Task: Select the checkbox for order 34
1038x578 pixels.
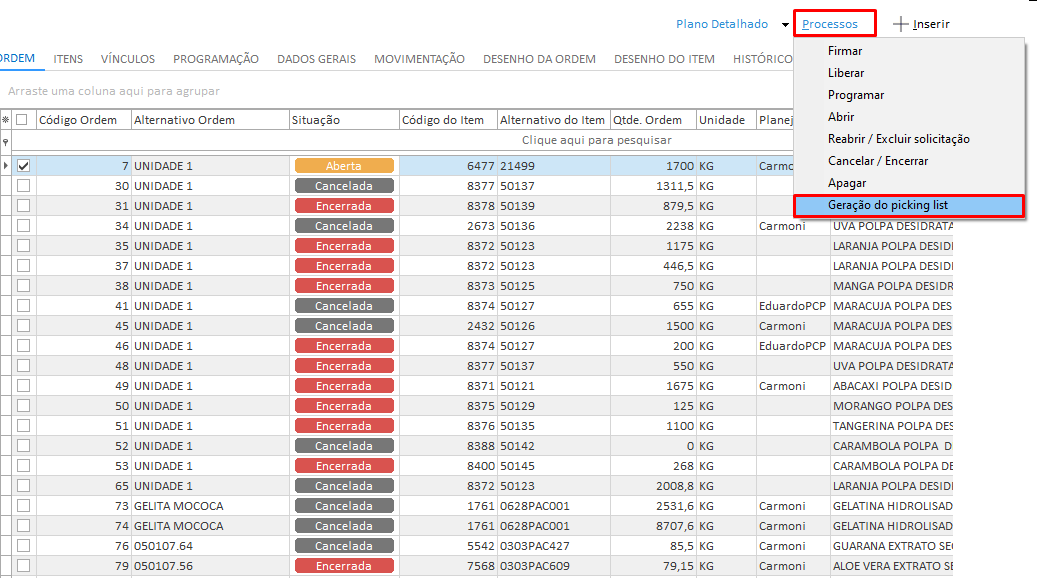Action: tap(24, 226)
